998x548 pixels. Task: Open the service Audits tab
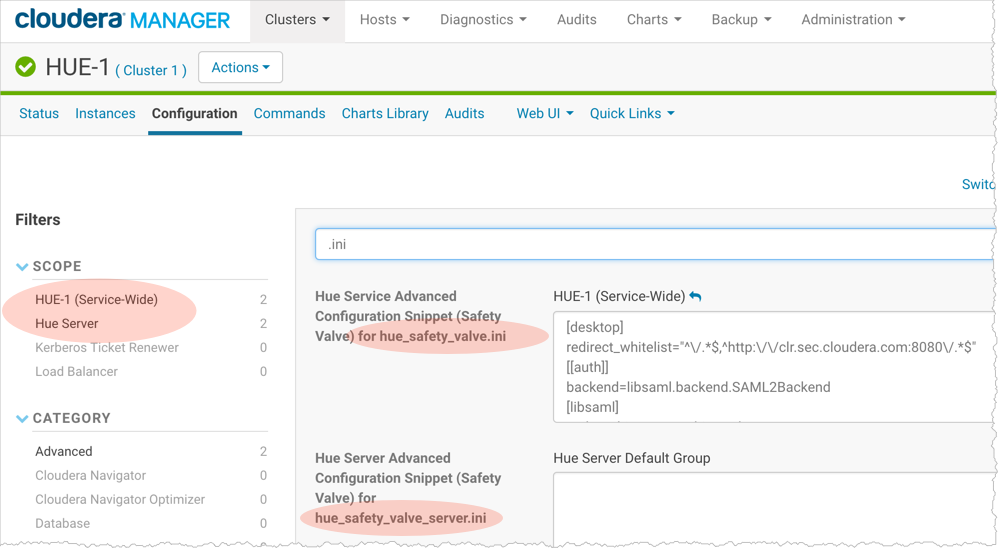tap(464, 113)
